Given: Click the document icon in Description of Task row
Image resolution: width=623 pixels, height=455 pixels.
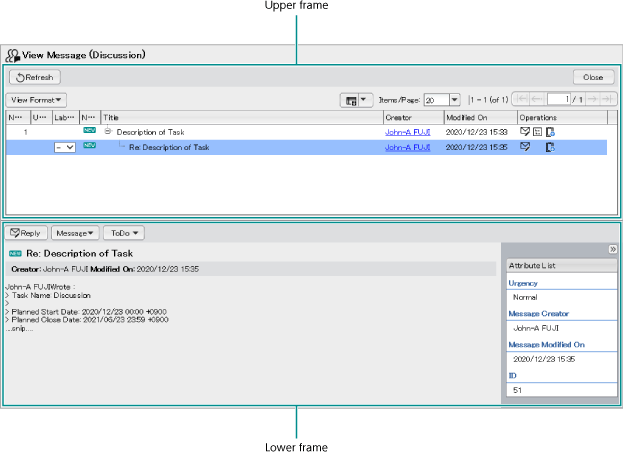Looking at the screenshot, I should (x=549, y=132).
